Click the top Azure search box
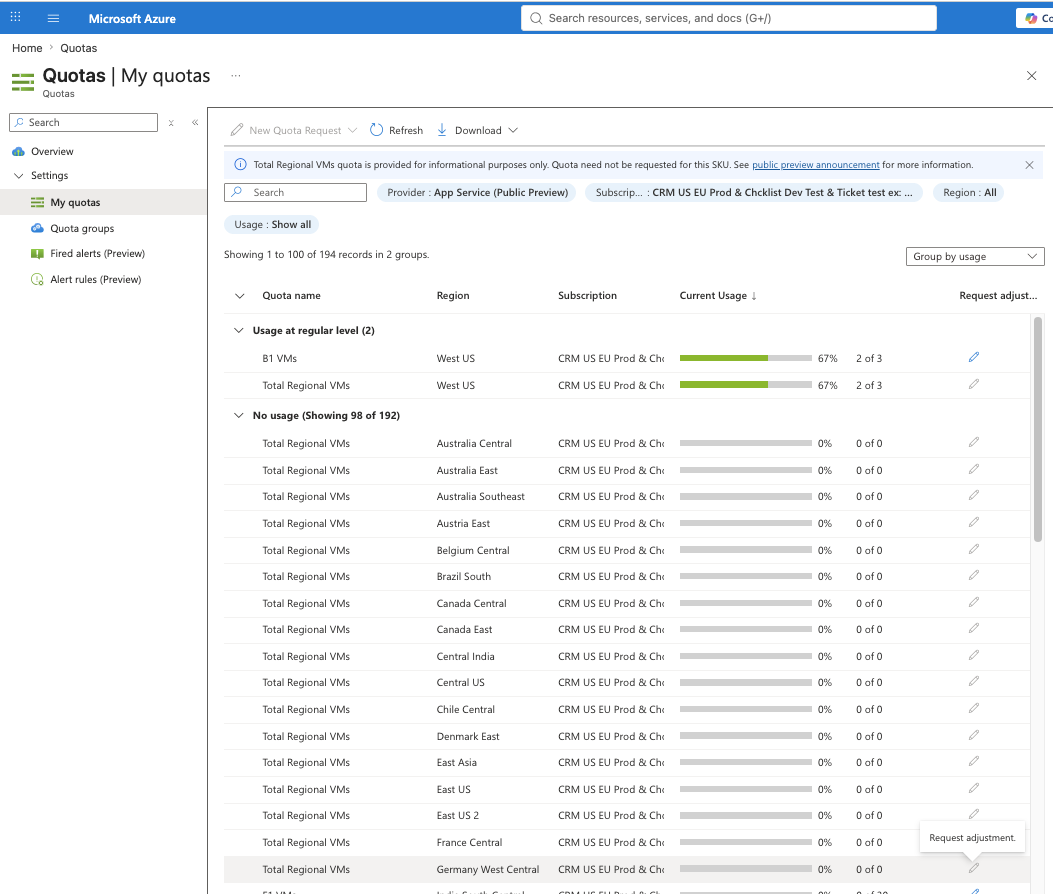The image size is (1053, 894). pyautogui.click(x=729, y=18)
